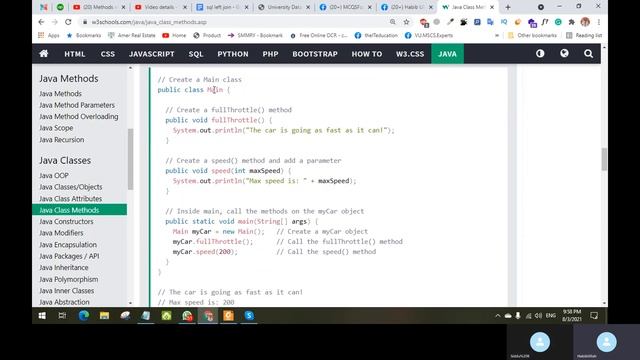Open Amer Real Estate bookmark
The image size is (640, 360).
pos(131,36)
